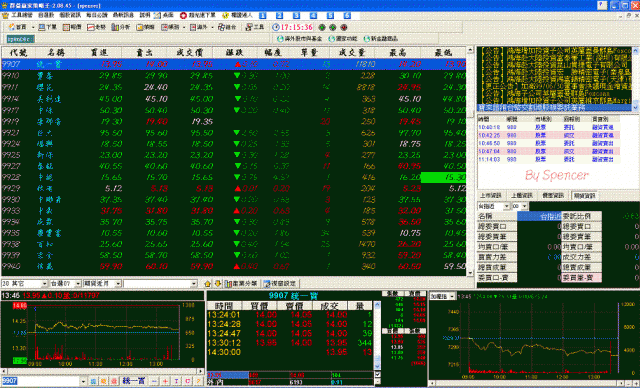The image size is (640, 388).
Task: Click the 圖業分類 button
Action: 242,283
